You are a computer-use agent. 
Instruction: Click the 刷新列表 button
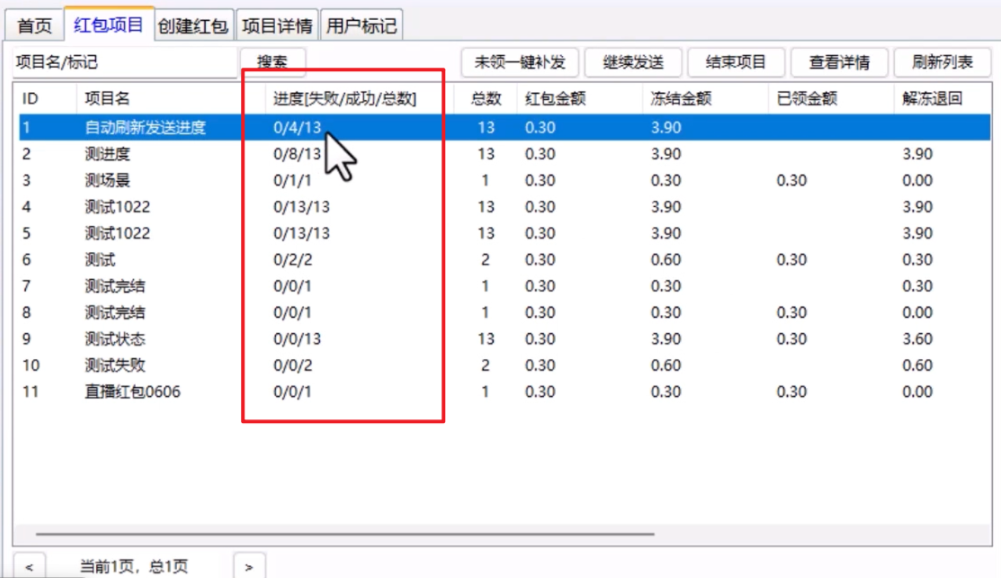942,62
